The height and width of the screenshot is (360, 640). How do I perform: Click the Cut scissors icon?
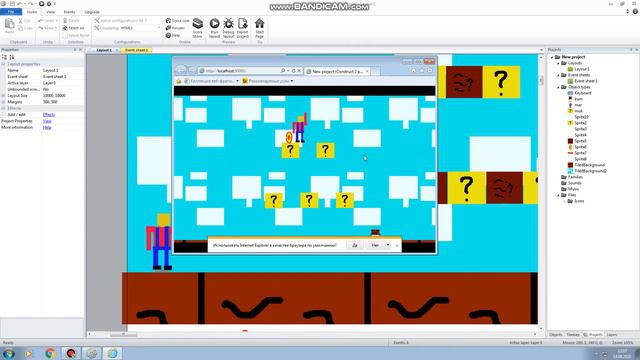pos(20,21)
